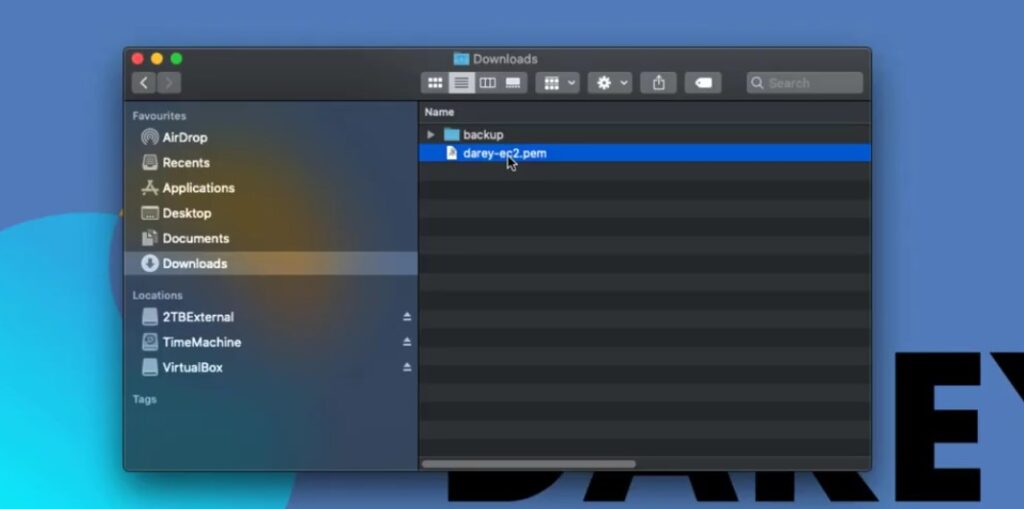The height and width of the screenshot is (509, 1024).
Task: Switch to column view
Action: point(488,83)
